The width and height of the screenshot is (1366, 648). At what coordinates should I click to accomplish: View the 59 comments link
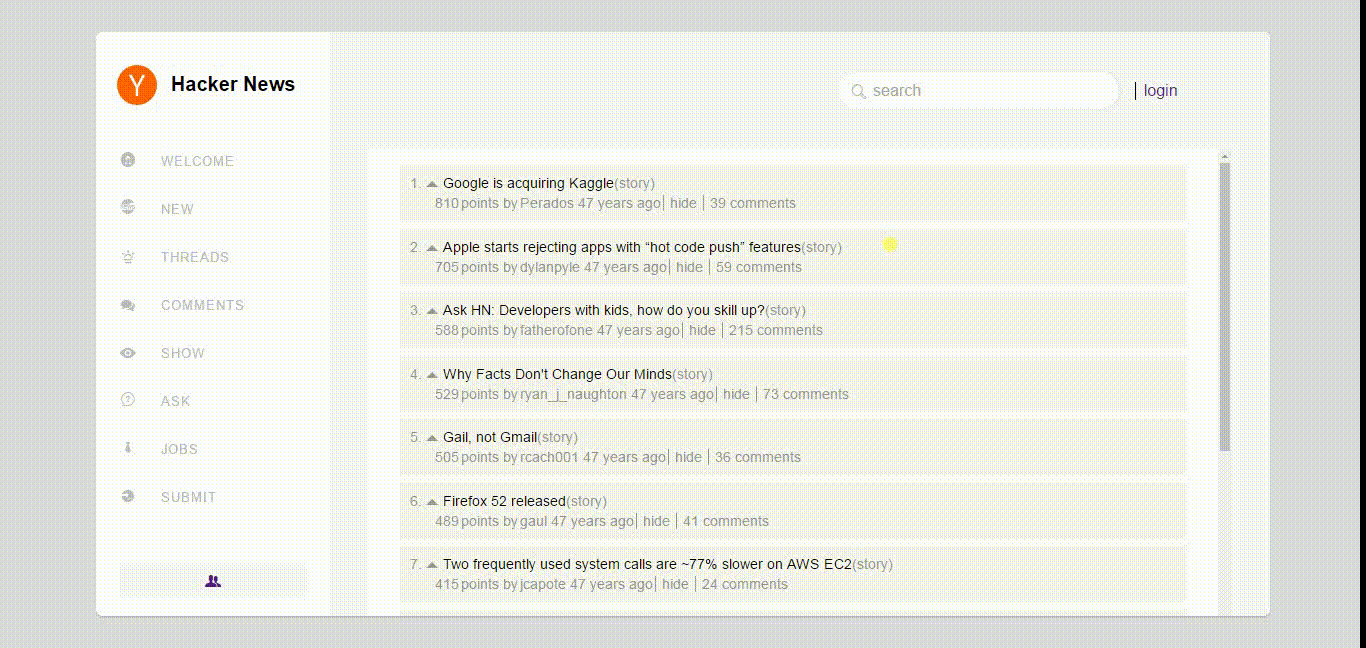(759, 267)
